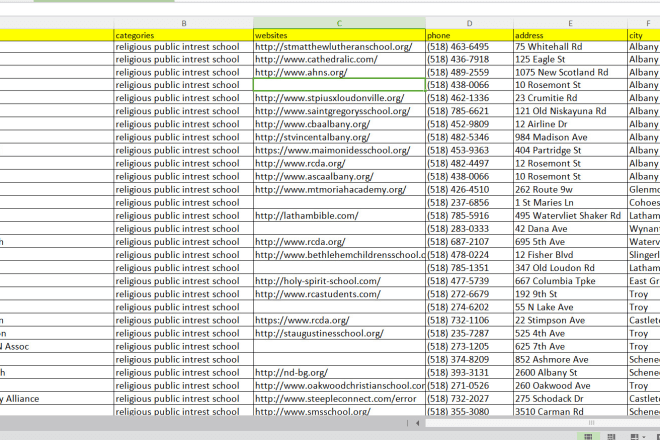Select phone cell (518) 687-2107
Image resolution: width=660 pixels, height=440 pixels.
click(x=469, y=242)
